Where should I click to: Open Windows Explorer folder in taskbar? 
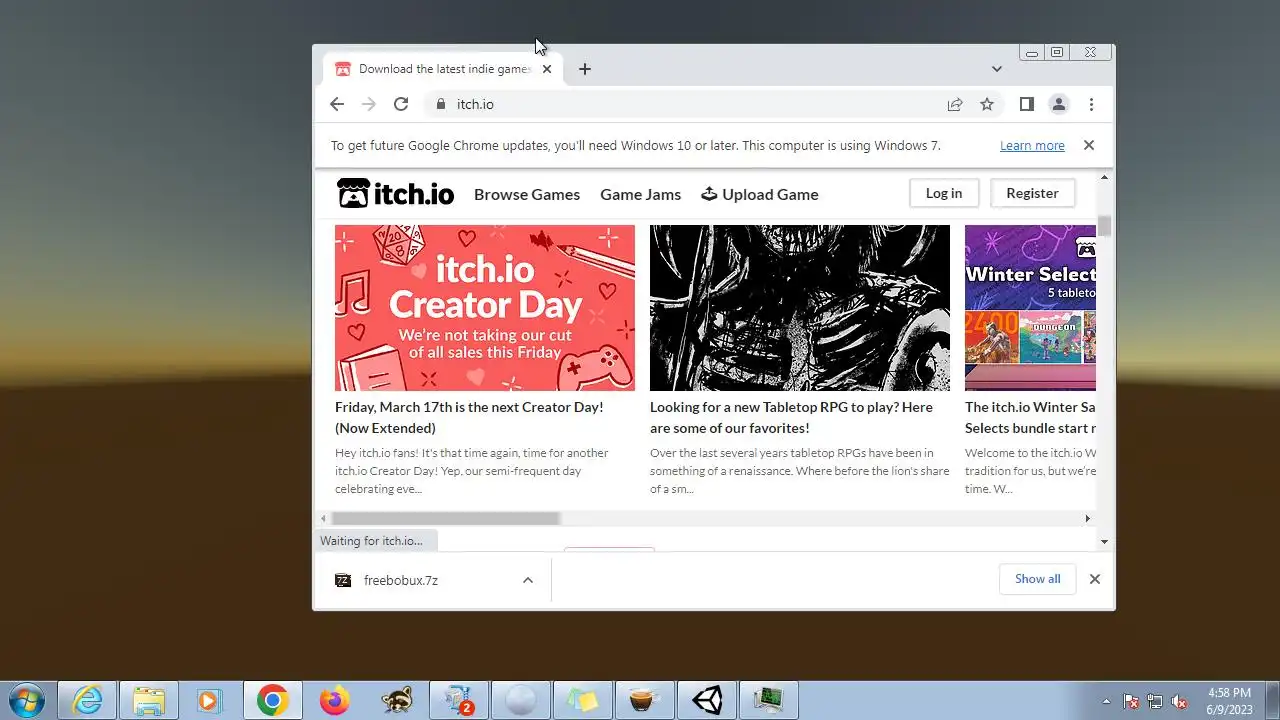pyautogui.click(x=149, y=701)
